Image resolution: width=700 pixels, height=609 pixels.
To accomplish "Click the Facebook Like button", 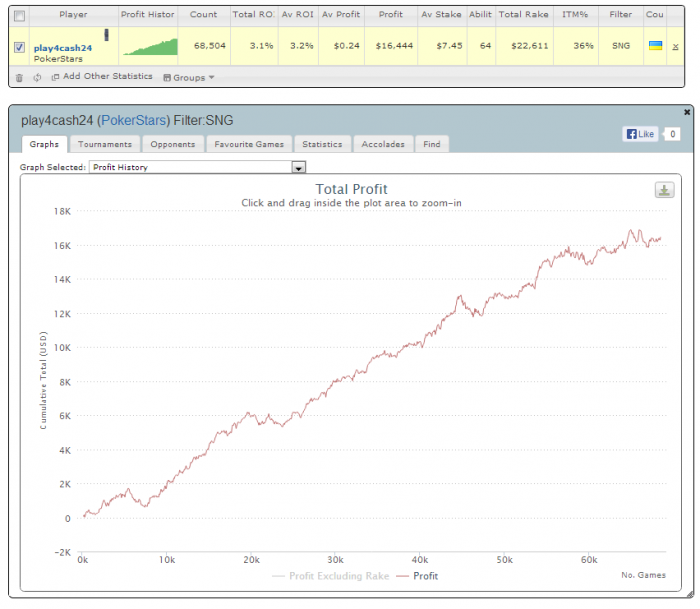I will point(640,134).
